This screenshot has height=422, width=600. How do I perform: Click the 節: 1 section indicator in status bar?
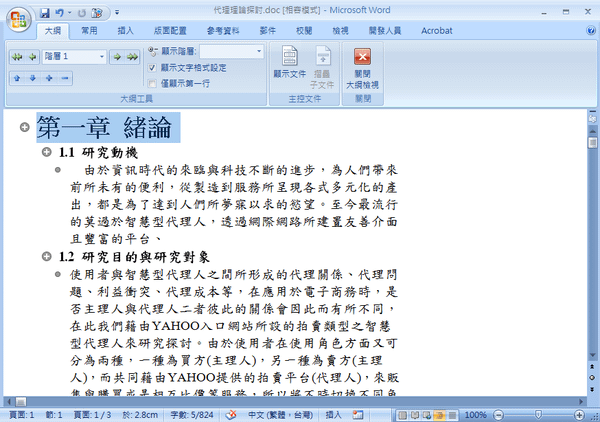coord(54,415)
